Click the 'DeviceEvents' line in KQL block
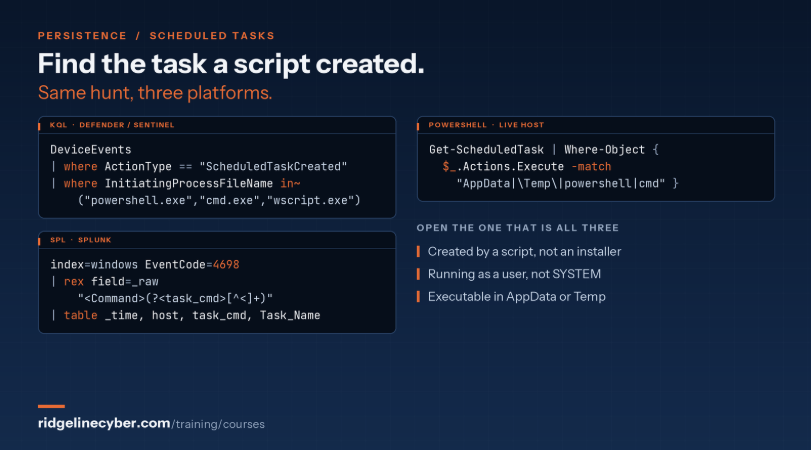This screenshot has width=811, height=450. pos(91,149)
